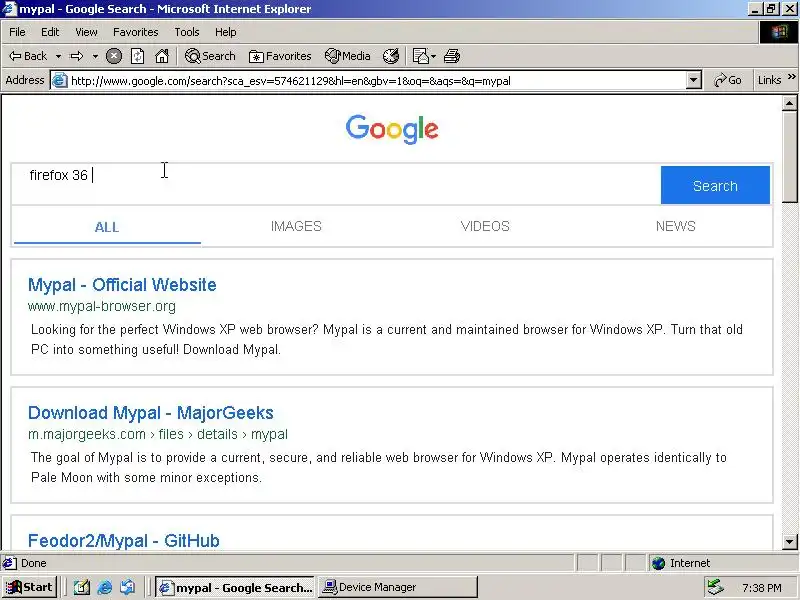Viewport: 800px width, 600px height.
Task: Open the Feodor2/Mypal - GitHub link
Action: (123, 540)
